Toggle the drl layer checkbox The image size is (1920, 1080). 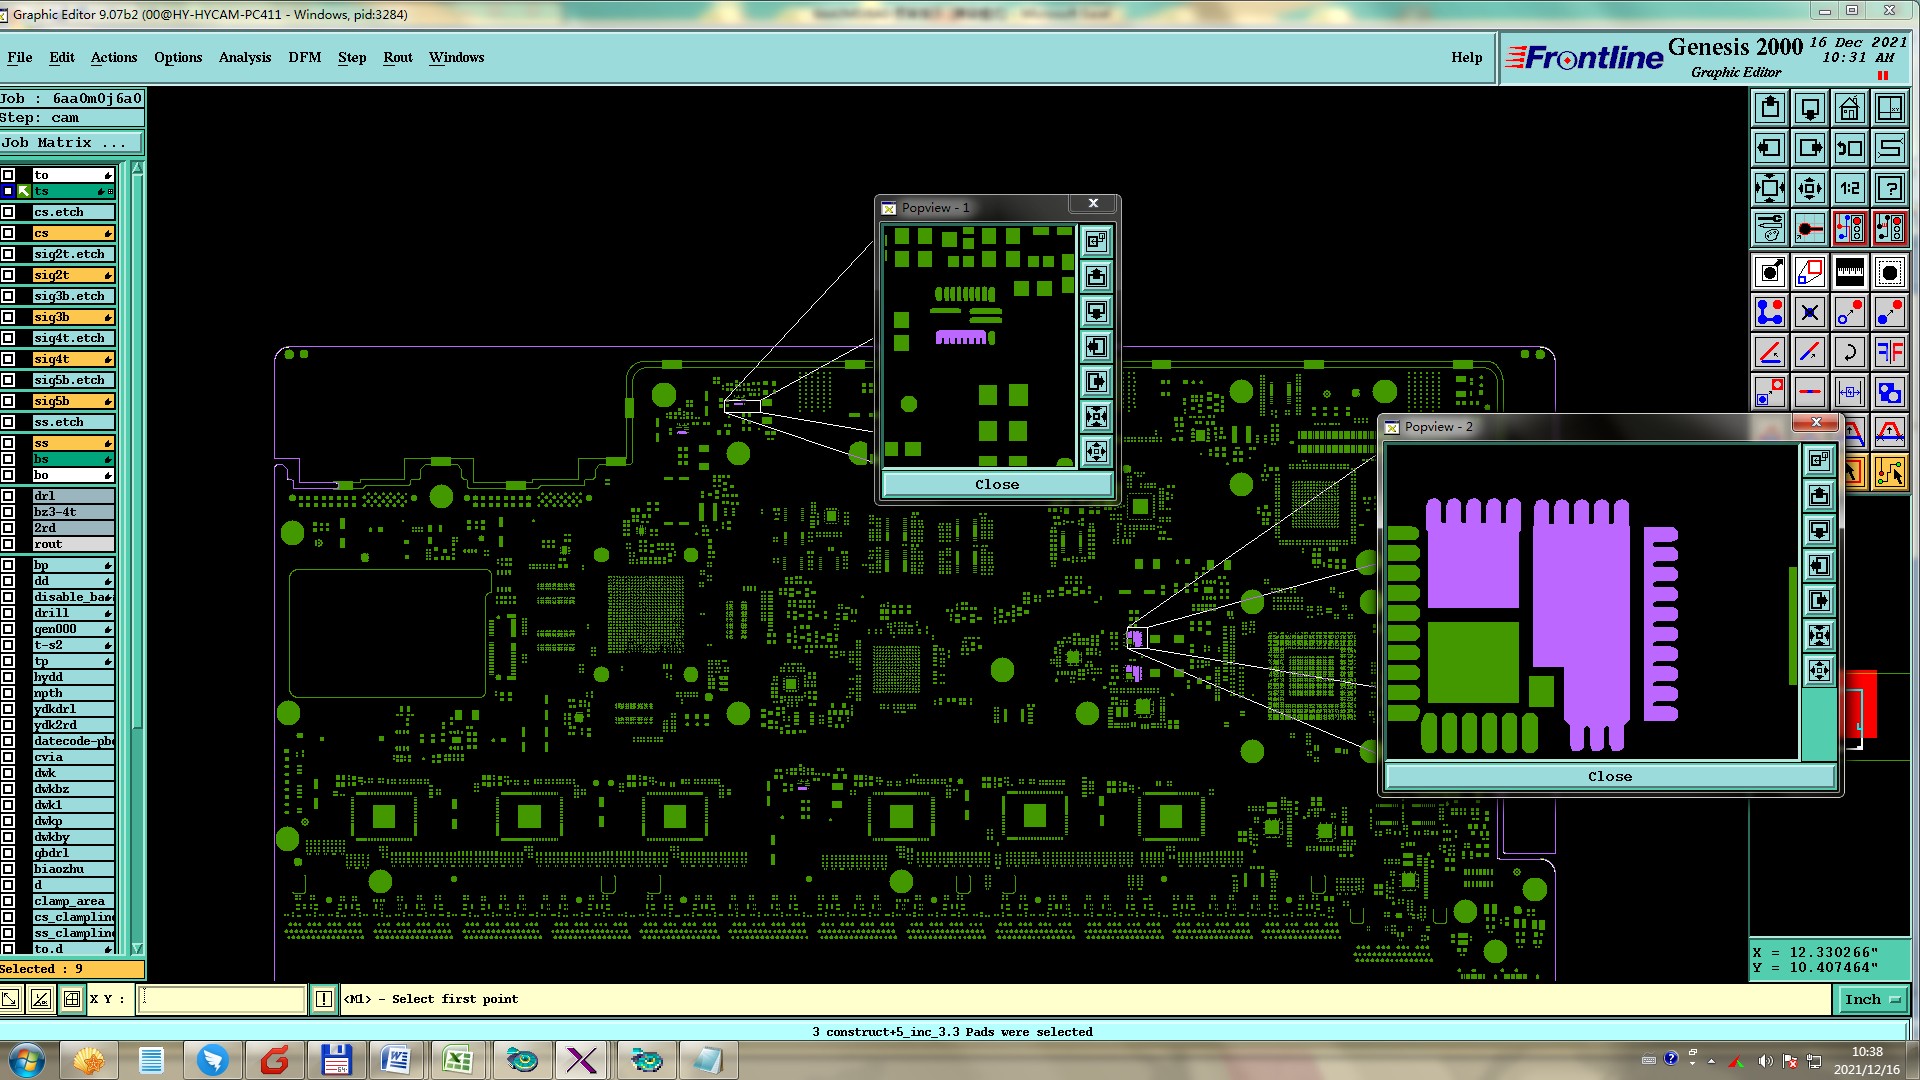(x=9, y=496)
